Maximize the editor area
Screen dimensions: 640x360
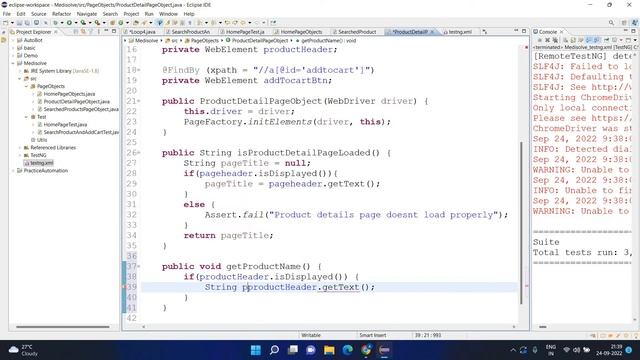(524, 31)
